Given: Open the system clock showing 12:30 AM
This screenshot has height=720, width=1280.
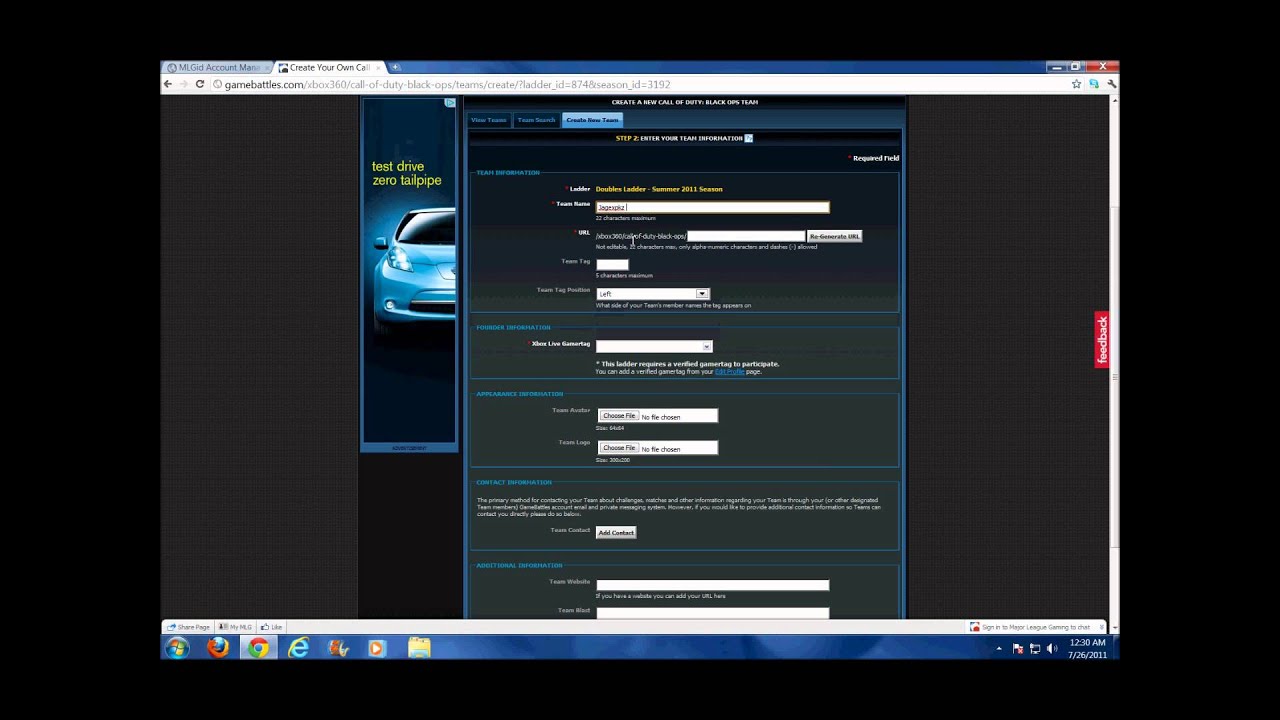Looking at the screenshot, I should click(x=1087, y=648).
